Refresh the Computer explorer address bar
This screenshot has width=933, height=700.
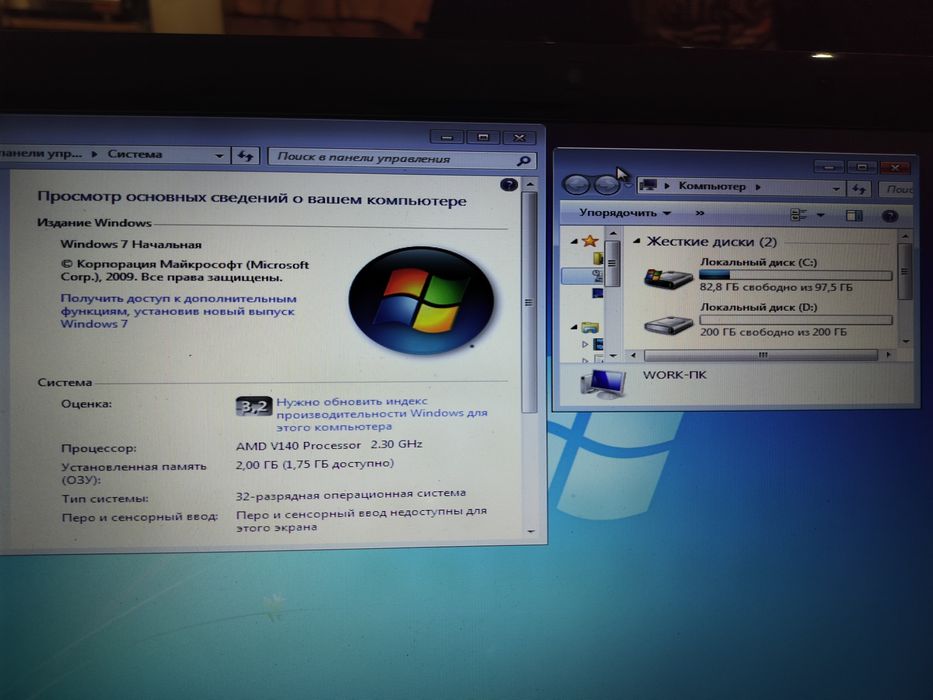tap(858, 189)
